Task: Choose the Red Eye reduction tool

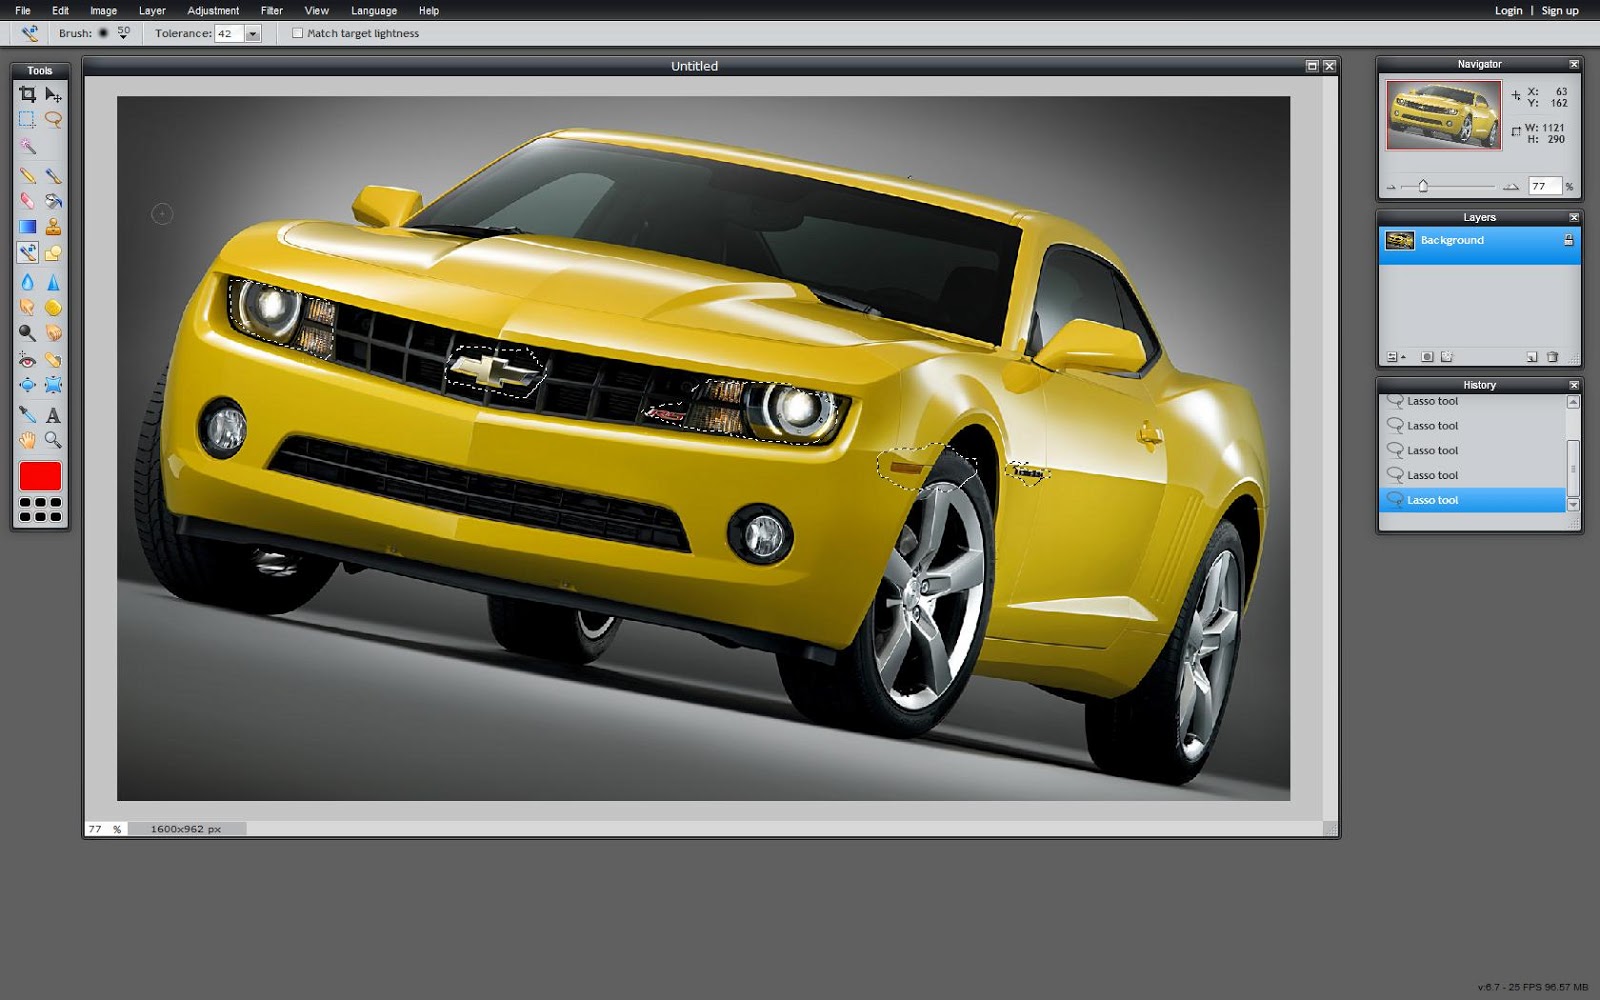Action: click(x=27, y=359)
